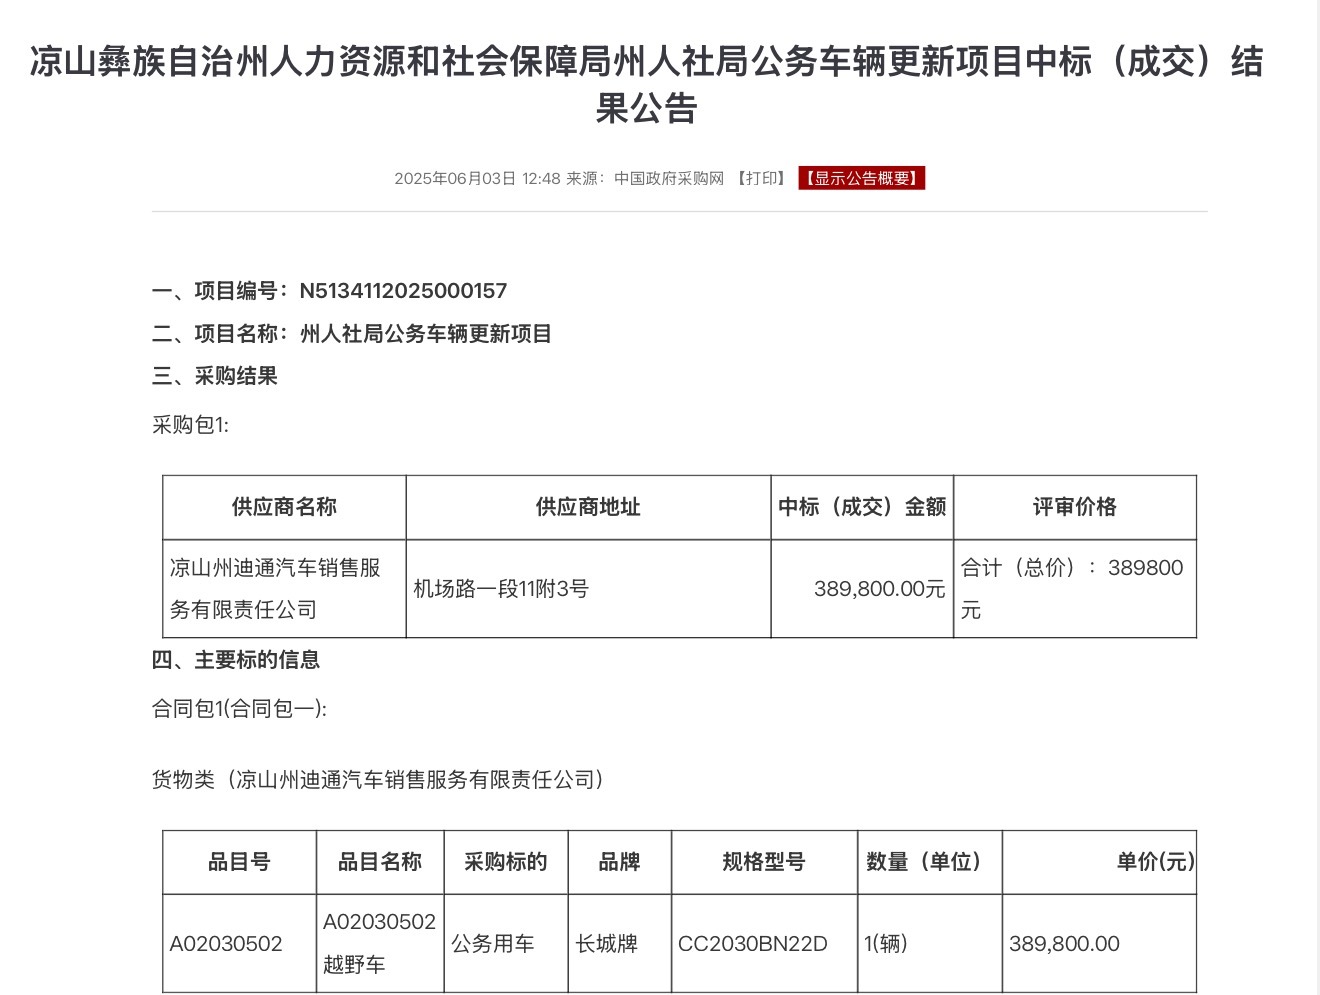Click the 【打印】 print link
This screenshot has height=995, width=1320.
(x=762, y=178)
